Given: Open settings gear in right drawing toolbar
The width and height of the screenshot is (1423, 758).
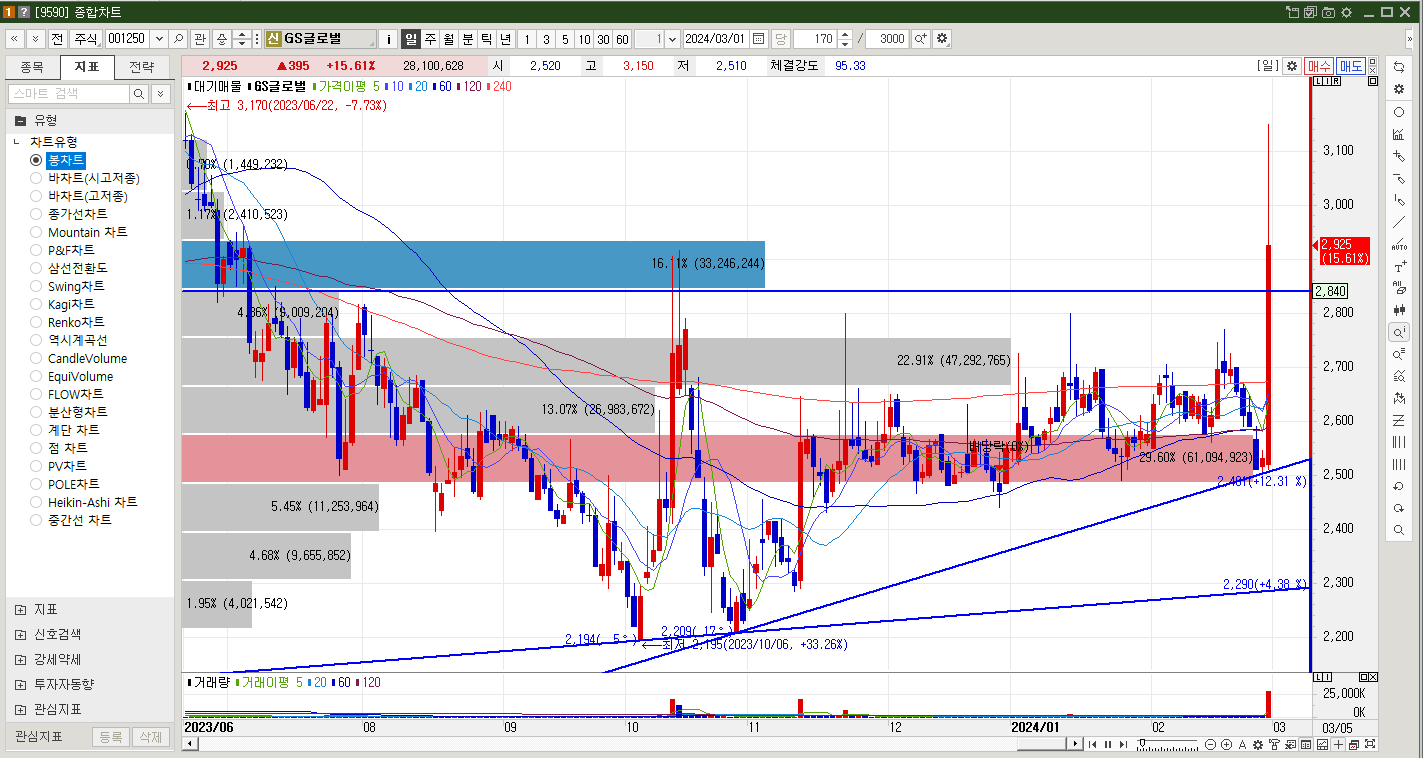Looking at the screenshot, I should 1399,89.
